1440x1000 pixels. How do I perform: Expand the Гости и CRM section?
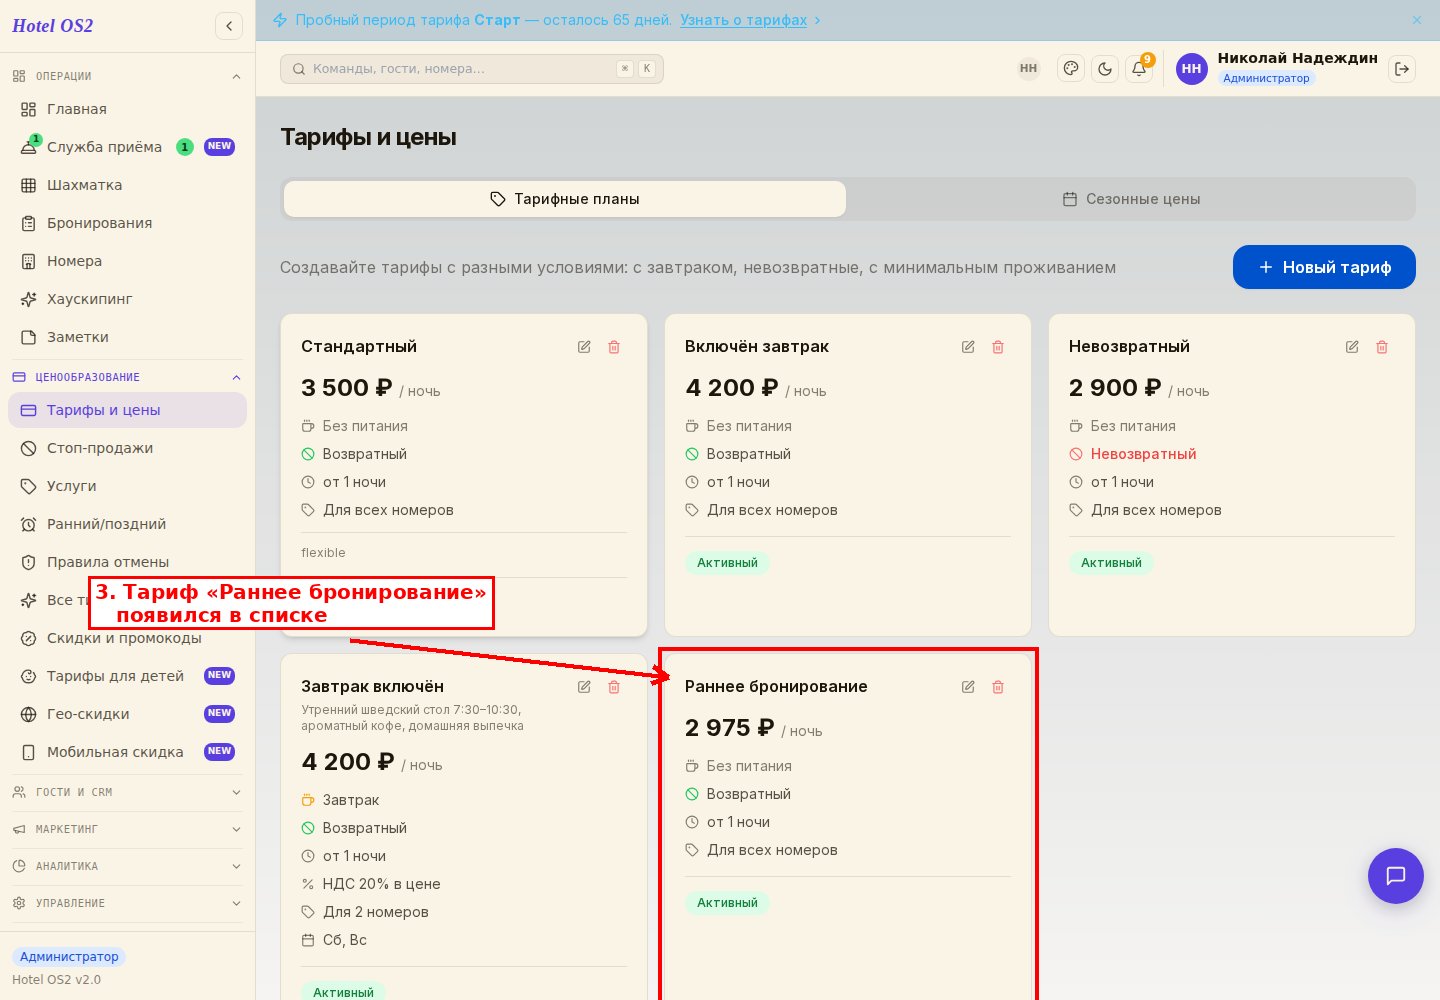pyautogui.click(x=127, y=792)
